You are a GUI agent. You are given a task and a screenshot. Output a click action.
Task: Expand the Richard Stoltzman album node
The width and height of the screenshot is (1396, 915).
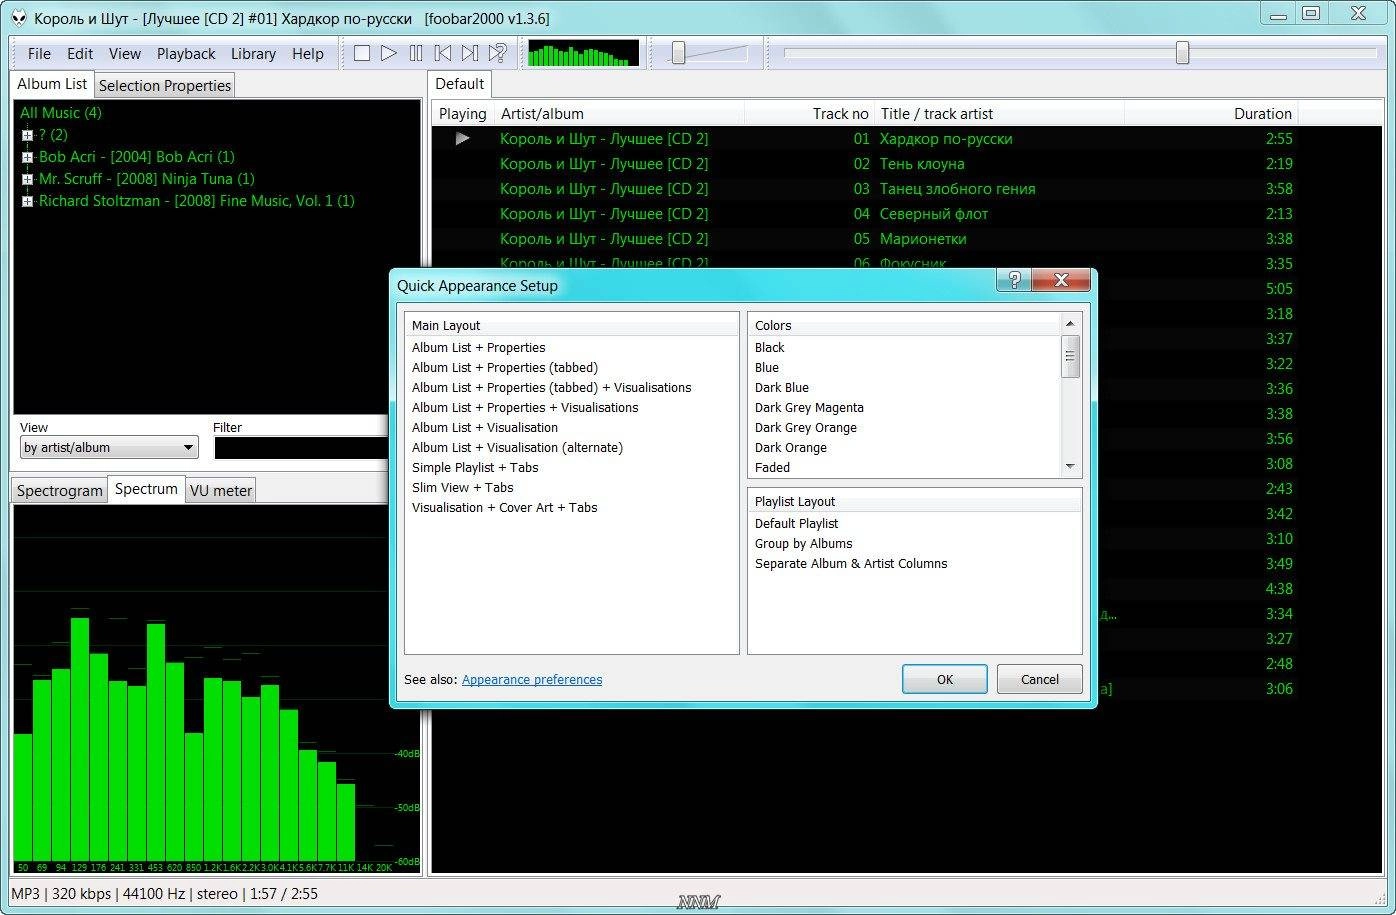tap(28, 201)
